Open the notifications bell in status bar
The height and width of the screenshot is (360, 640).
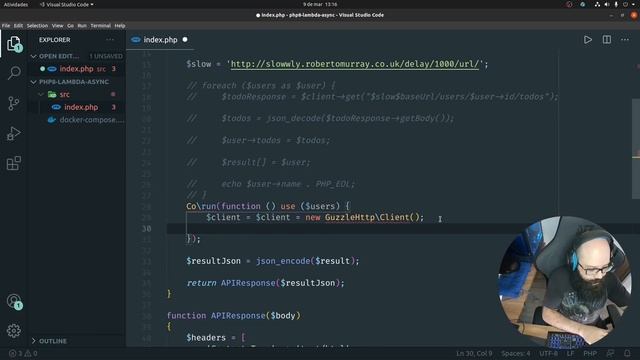click(627, 353)
